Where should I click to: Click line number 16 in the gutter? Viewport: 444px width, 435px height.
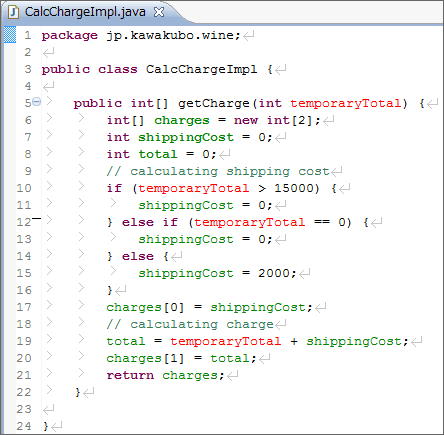(x=24, y=290)
